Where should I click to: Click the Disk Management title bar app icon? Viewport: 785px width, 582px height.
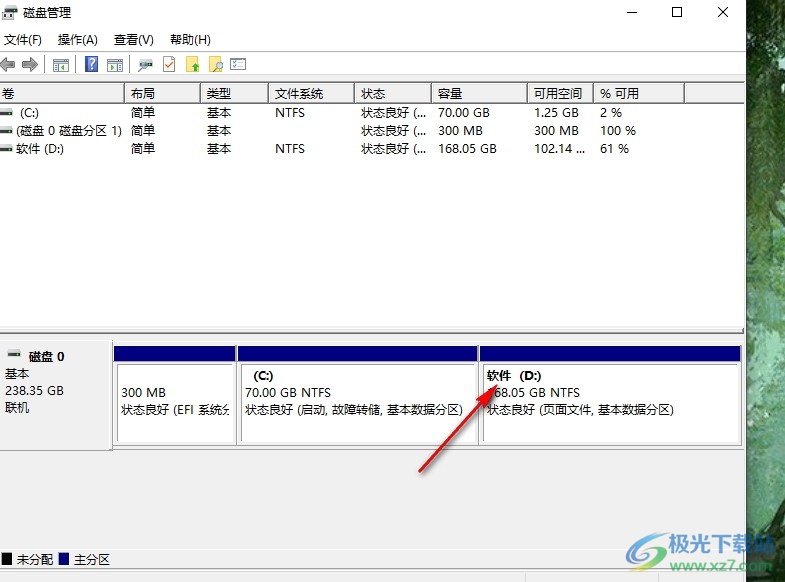10,13
